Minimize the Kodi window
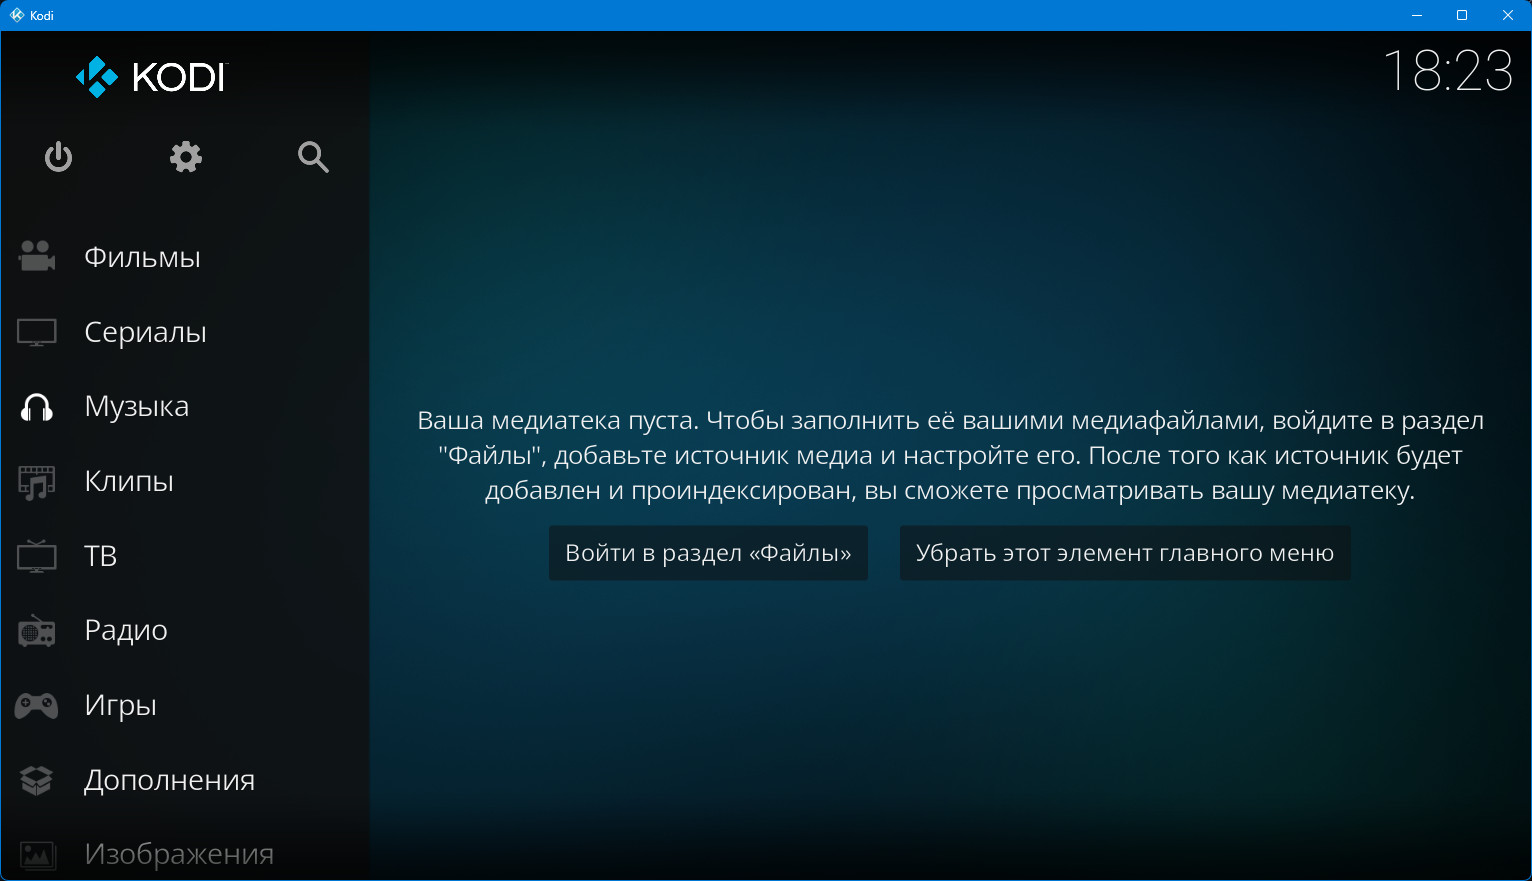 (1417, 15)
